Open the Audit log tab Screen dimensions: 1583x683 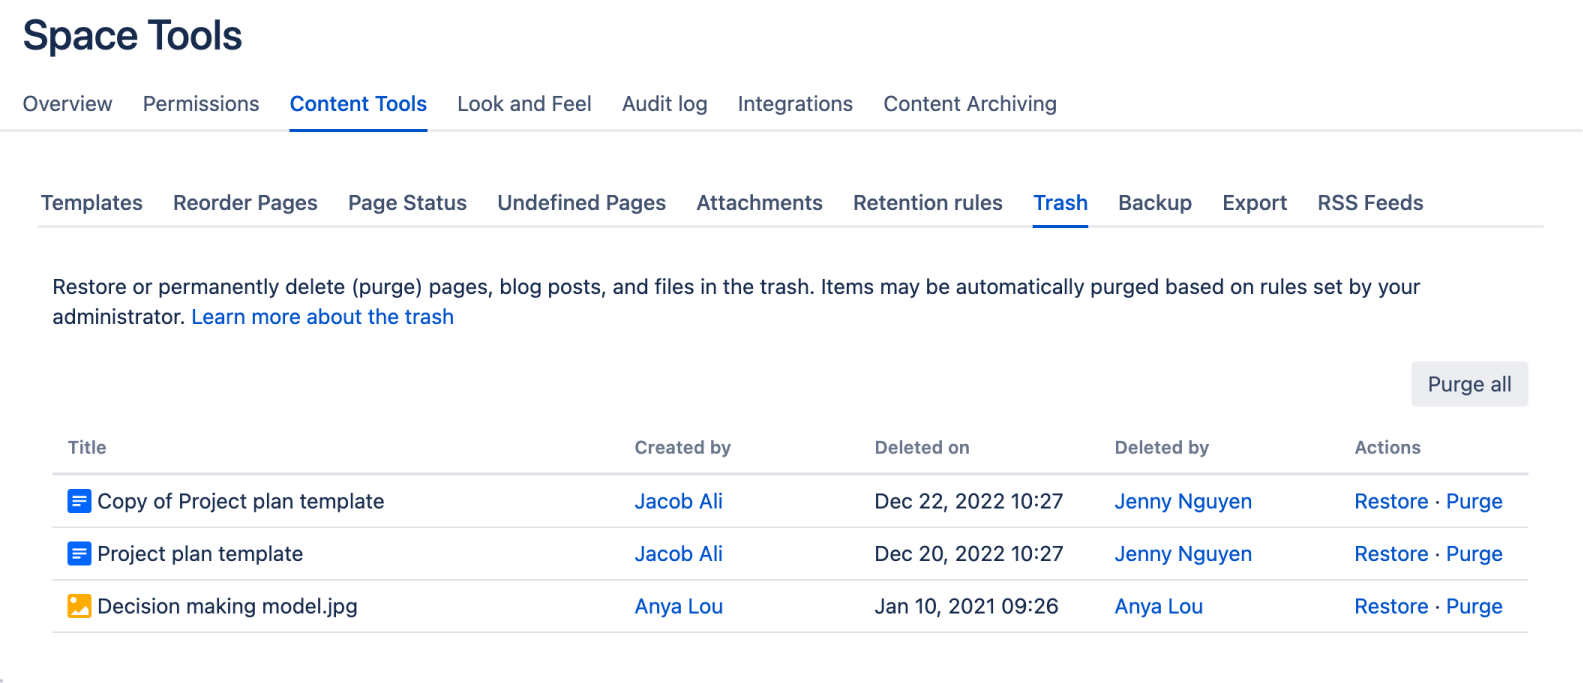(x=664, y=104)
